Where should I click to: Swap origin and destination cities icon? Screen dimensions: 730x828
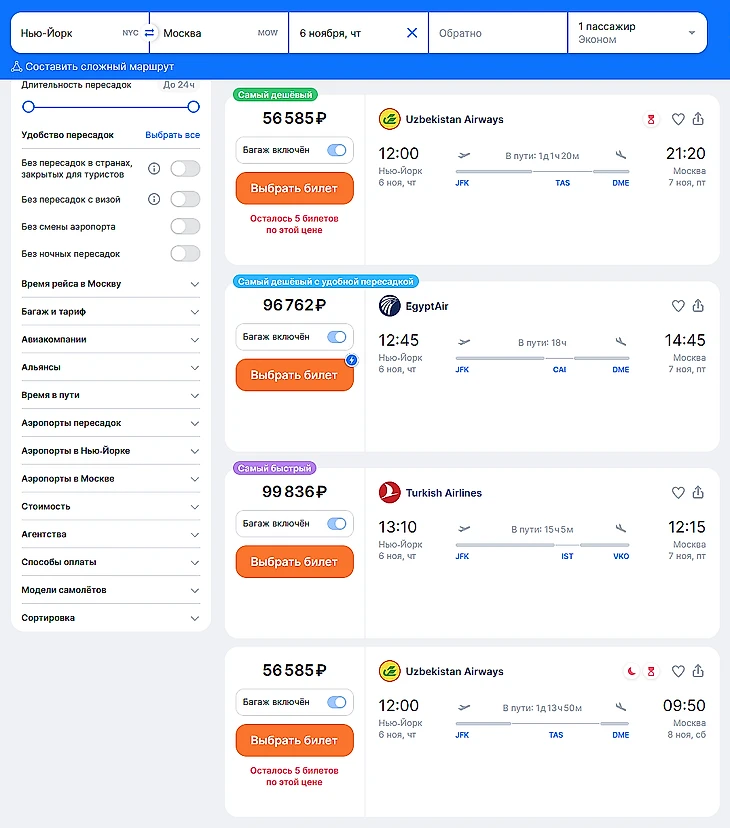149,33
